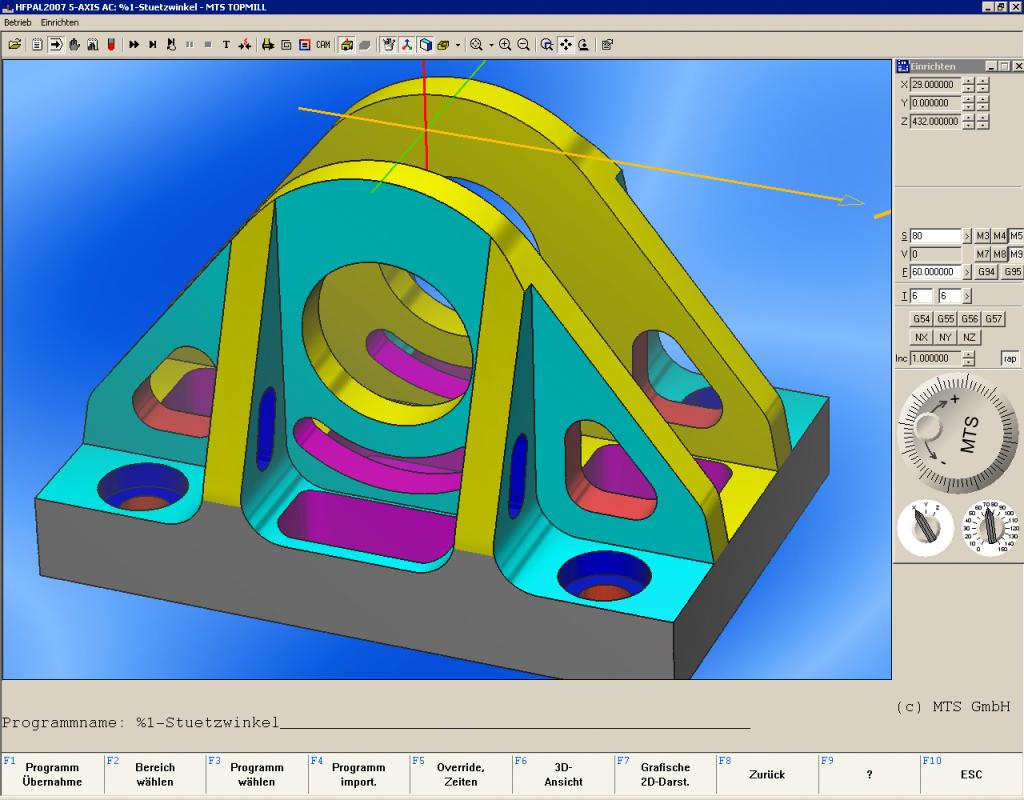Expand the S spindle speed arrow

coord(967,236)
